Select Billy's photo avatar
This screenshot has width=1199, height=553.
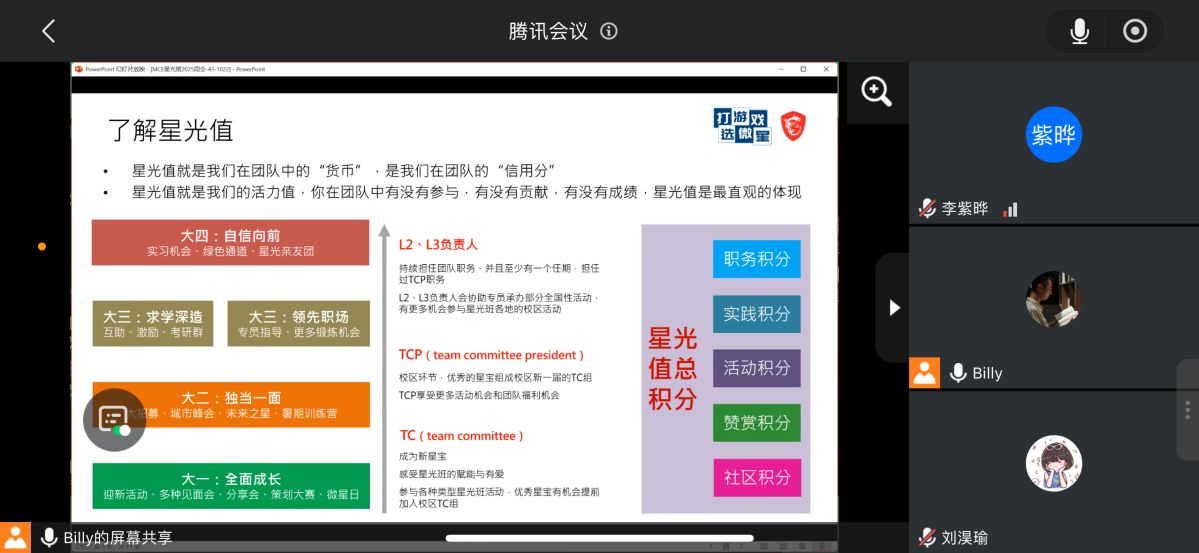tap(1054, 299)
